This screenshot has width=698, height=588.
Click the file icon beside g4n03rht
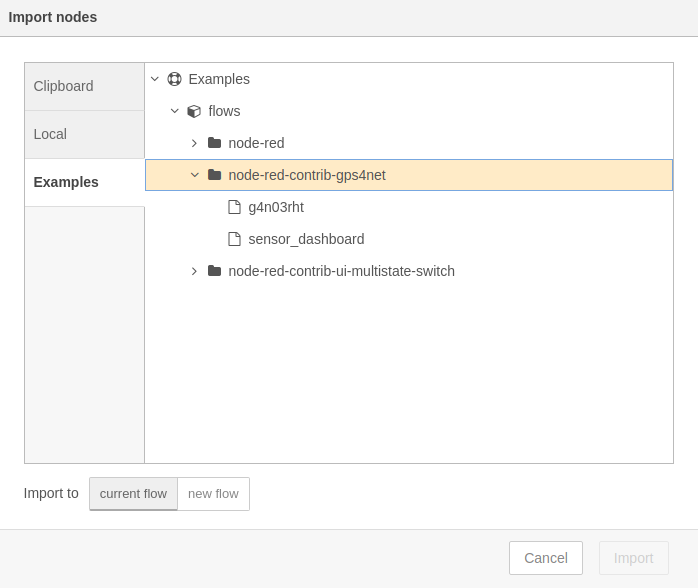click(x=235, y=207)
